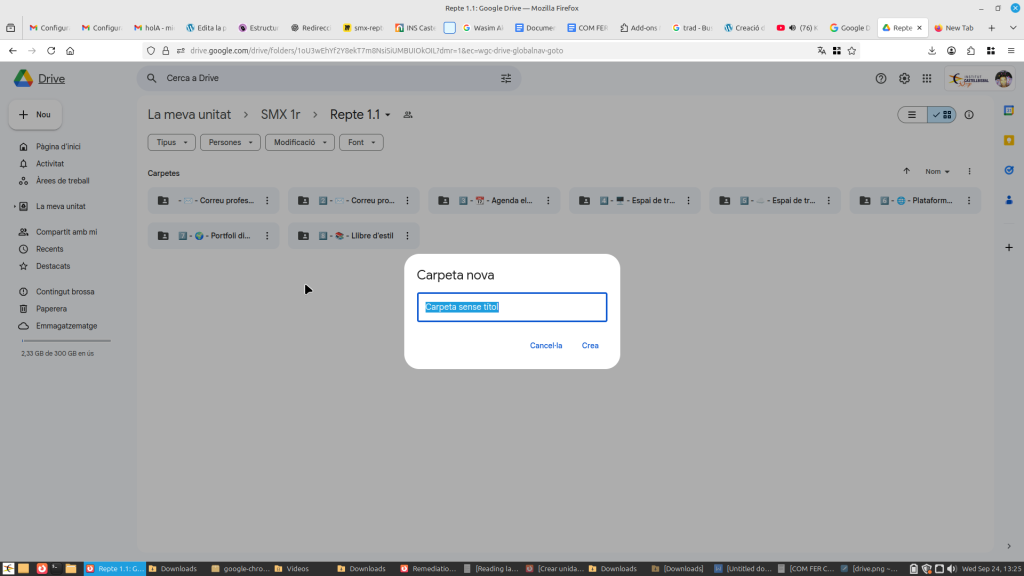Viewport: 1024px width, 576px height.
Task: Open the Google apps grid launcher
Action: click(927, 78)
